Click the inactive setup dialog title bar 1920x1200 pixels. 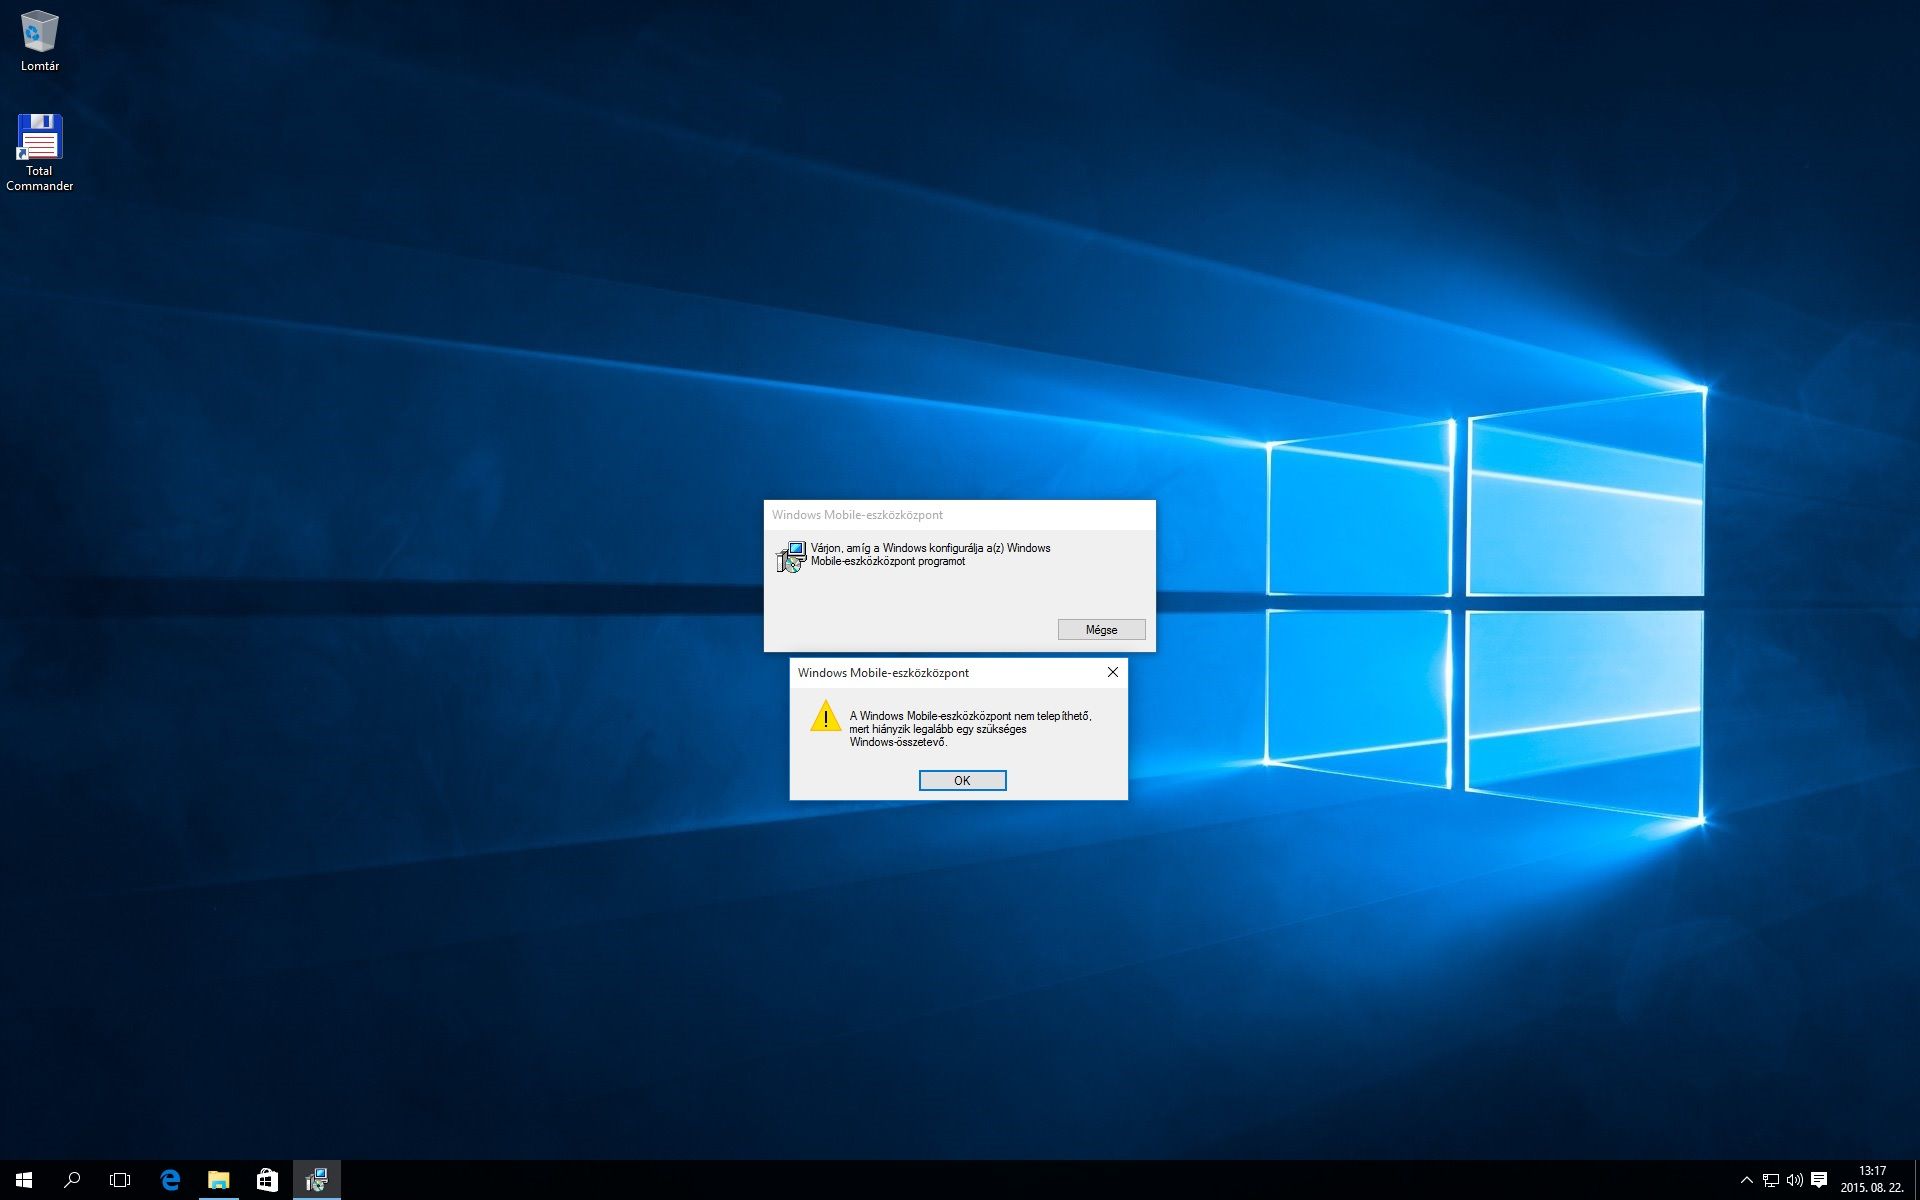[960, 515]
